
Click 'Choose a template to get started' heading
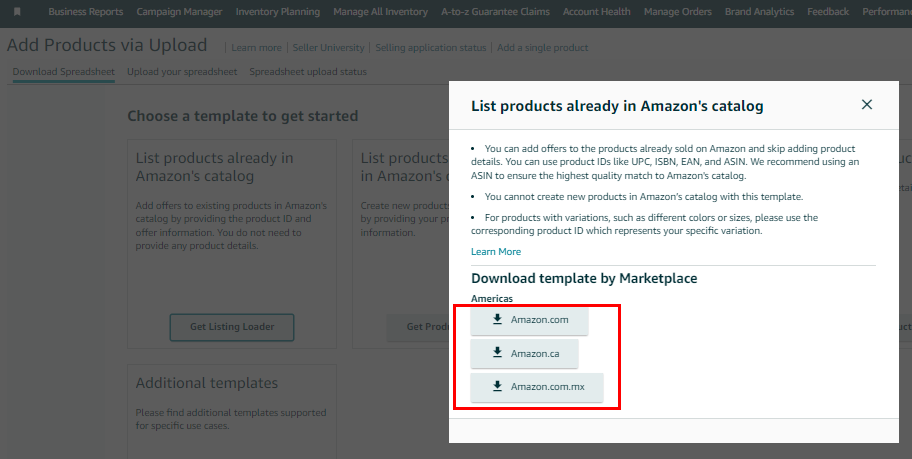coord(243,116)
